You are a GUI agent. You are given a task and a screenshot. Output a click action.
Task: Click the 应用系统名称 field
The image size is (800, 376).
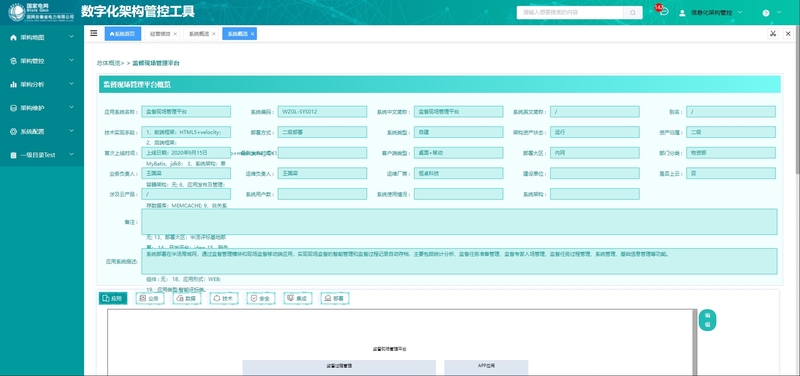point(186,111)
